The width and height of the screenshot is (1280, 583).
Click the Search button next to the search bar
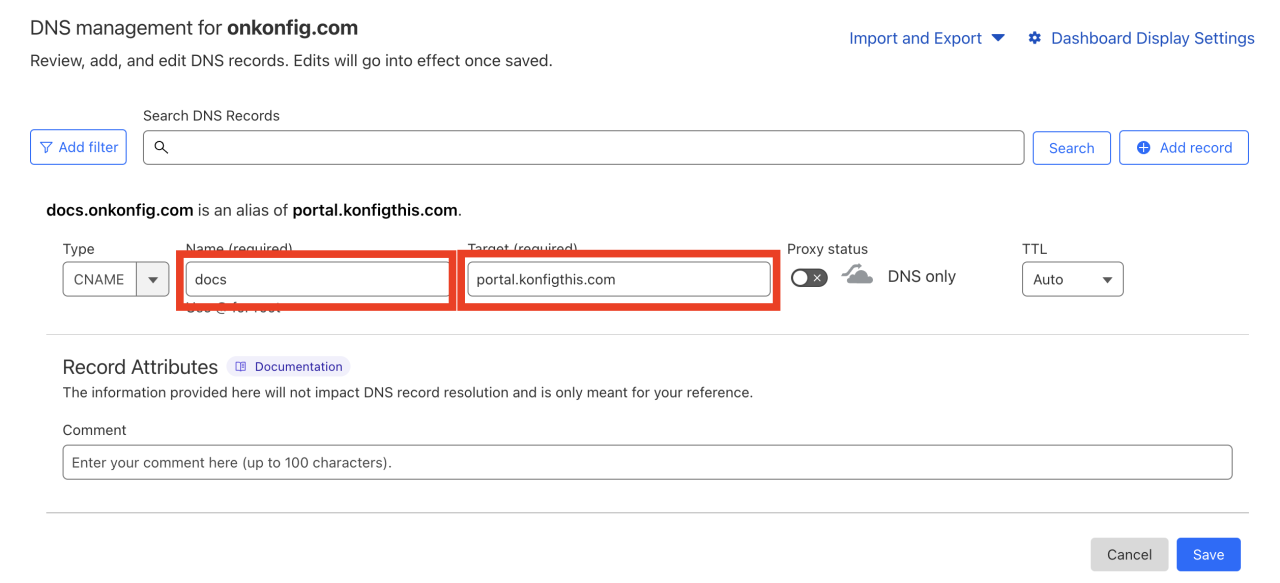click(1071, 147)
